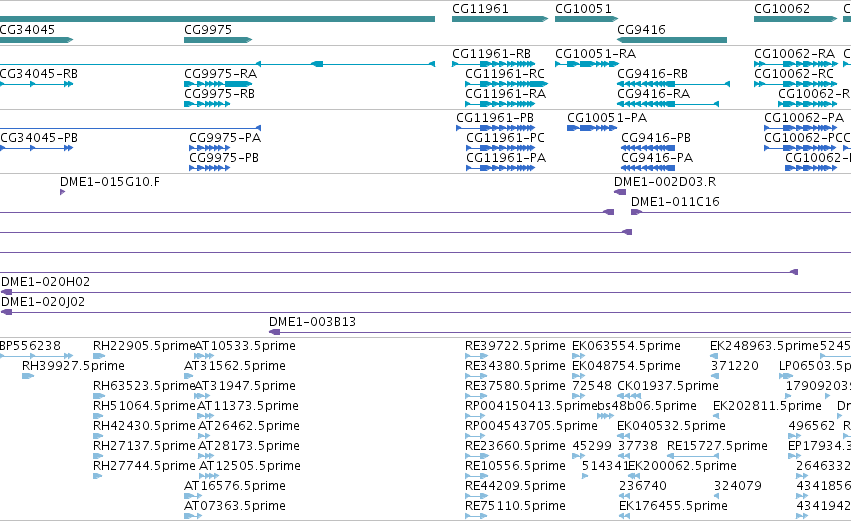This screenshot has width=851, height=521.
Task: Click protein CG11961-PB label
Action: [495, 118]
